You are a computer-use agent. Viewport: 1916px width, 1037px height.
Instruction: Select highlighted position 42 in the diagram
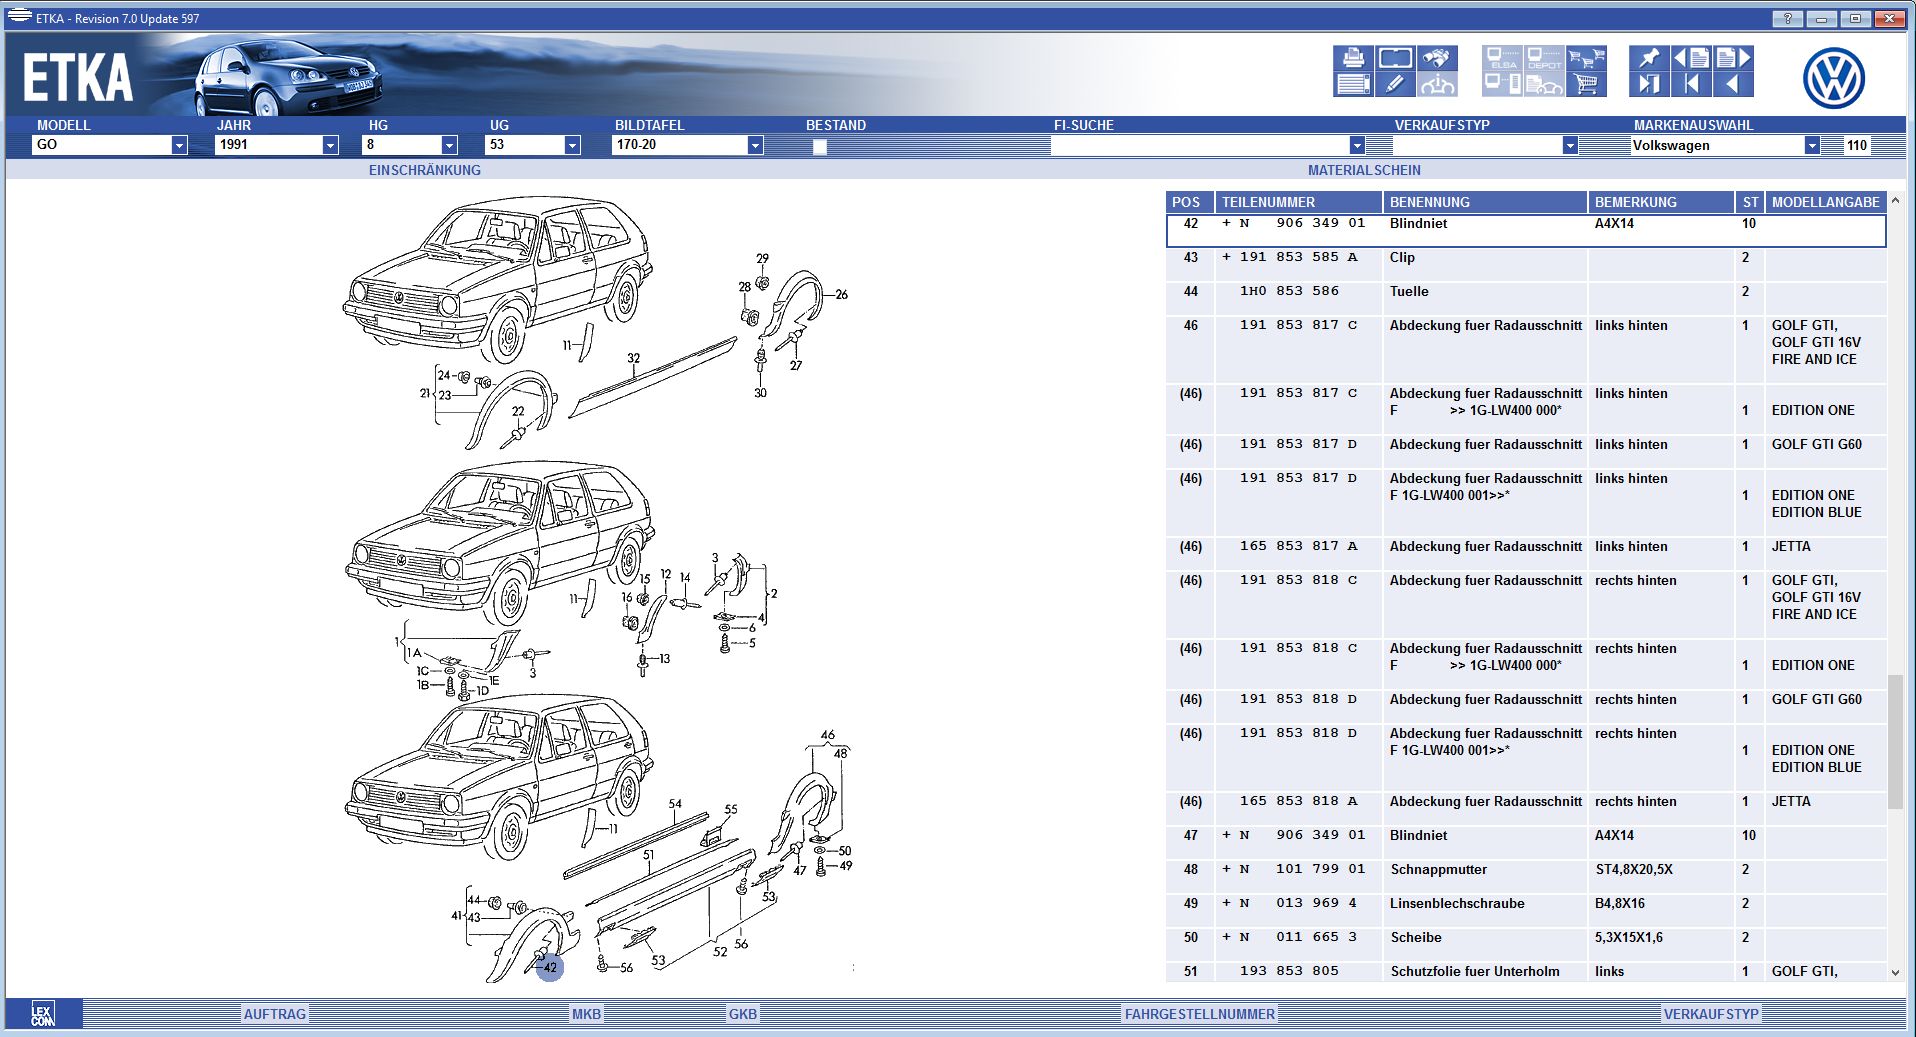pos(549,967)
